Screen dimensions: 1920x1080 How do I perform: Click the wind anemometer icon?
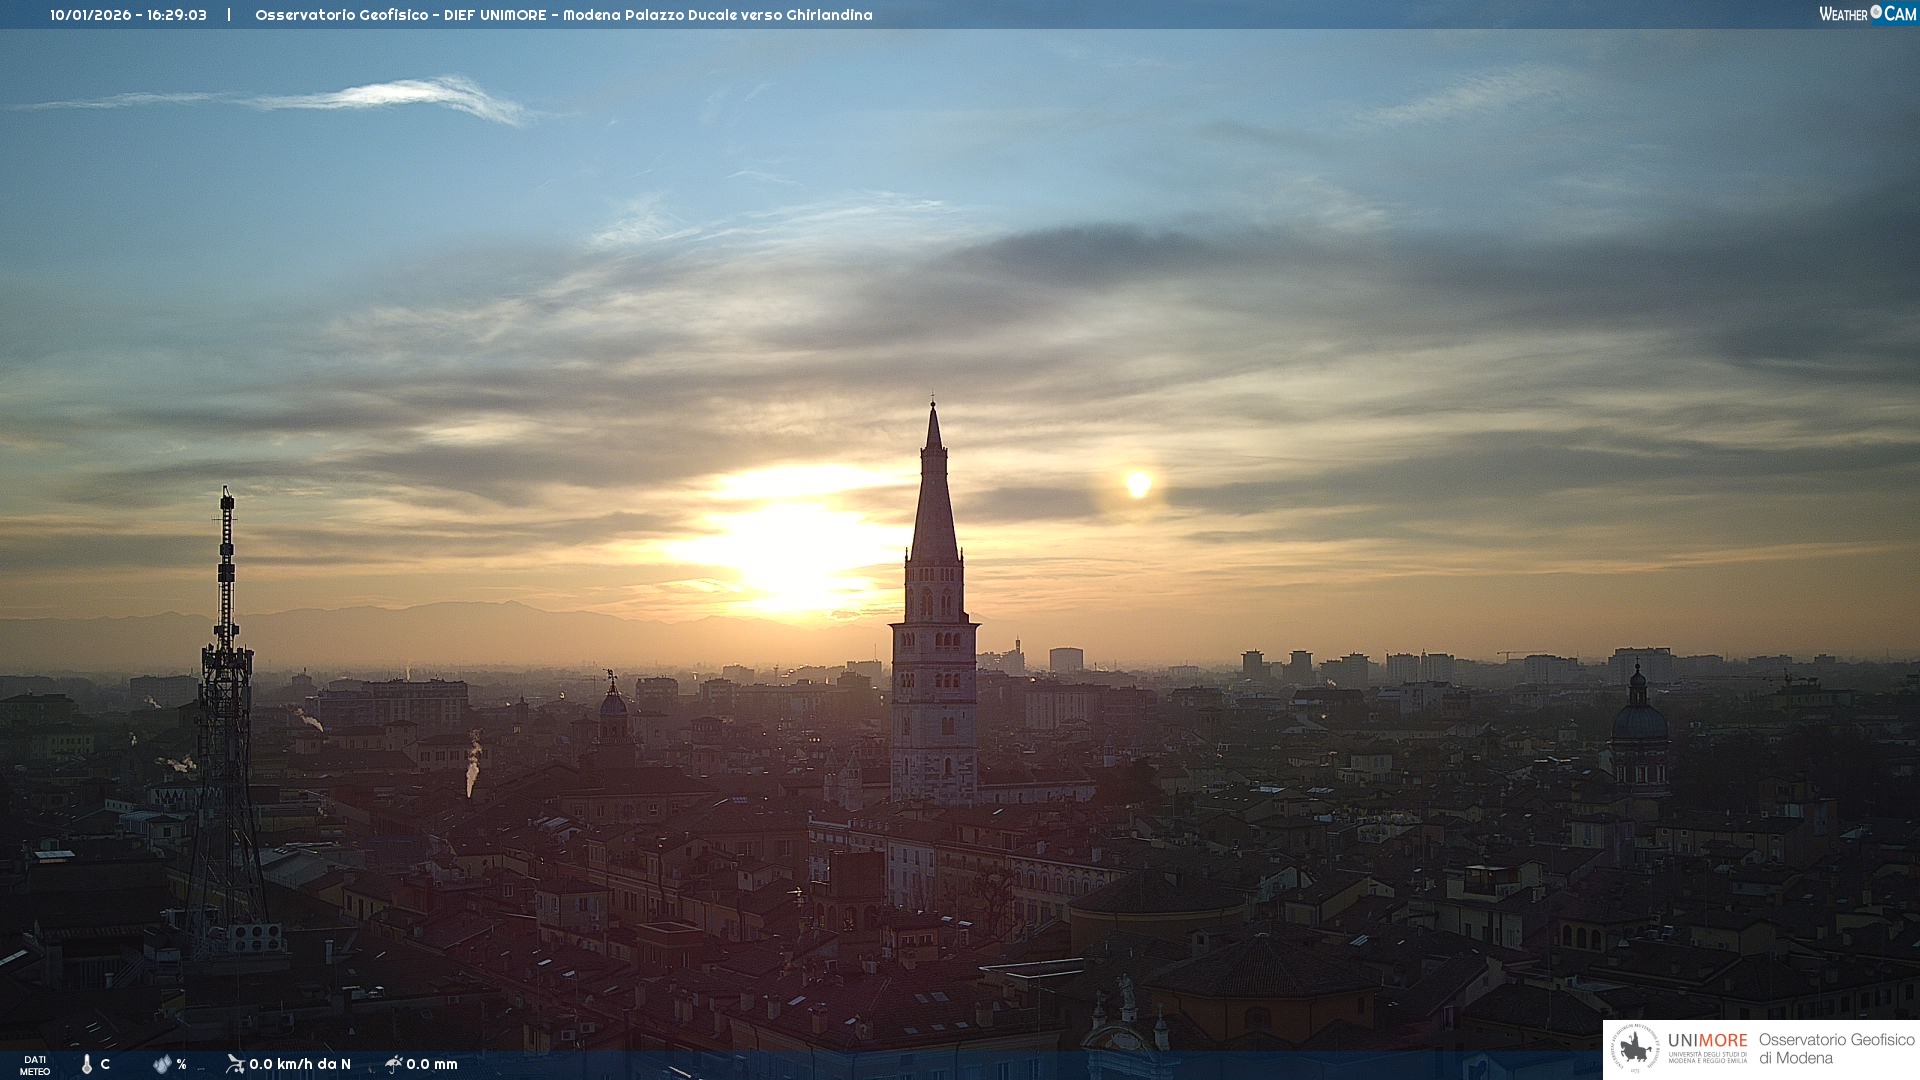[x=235, y=1063]
